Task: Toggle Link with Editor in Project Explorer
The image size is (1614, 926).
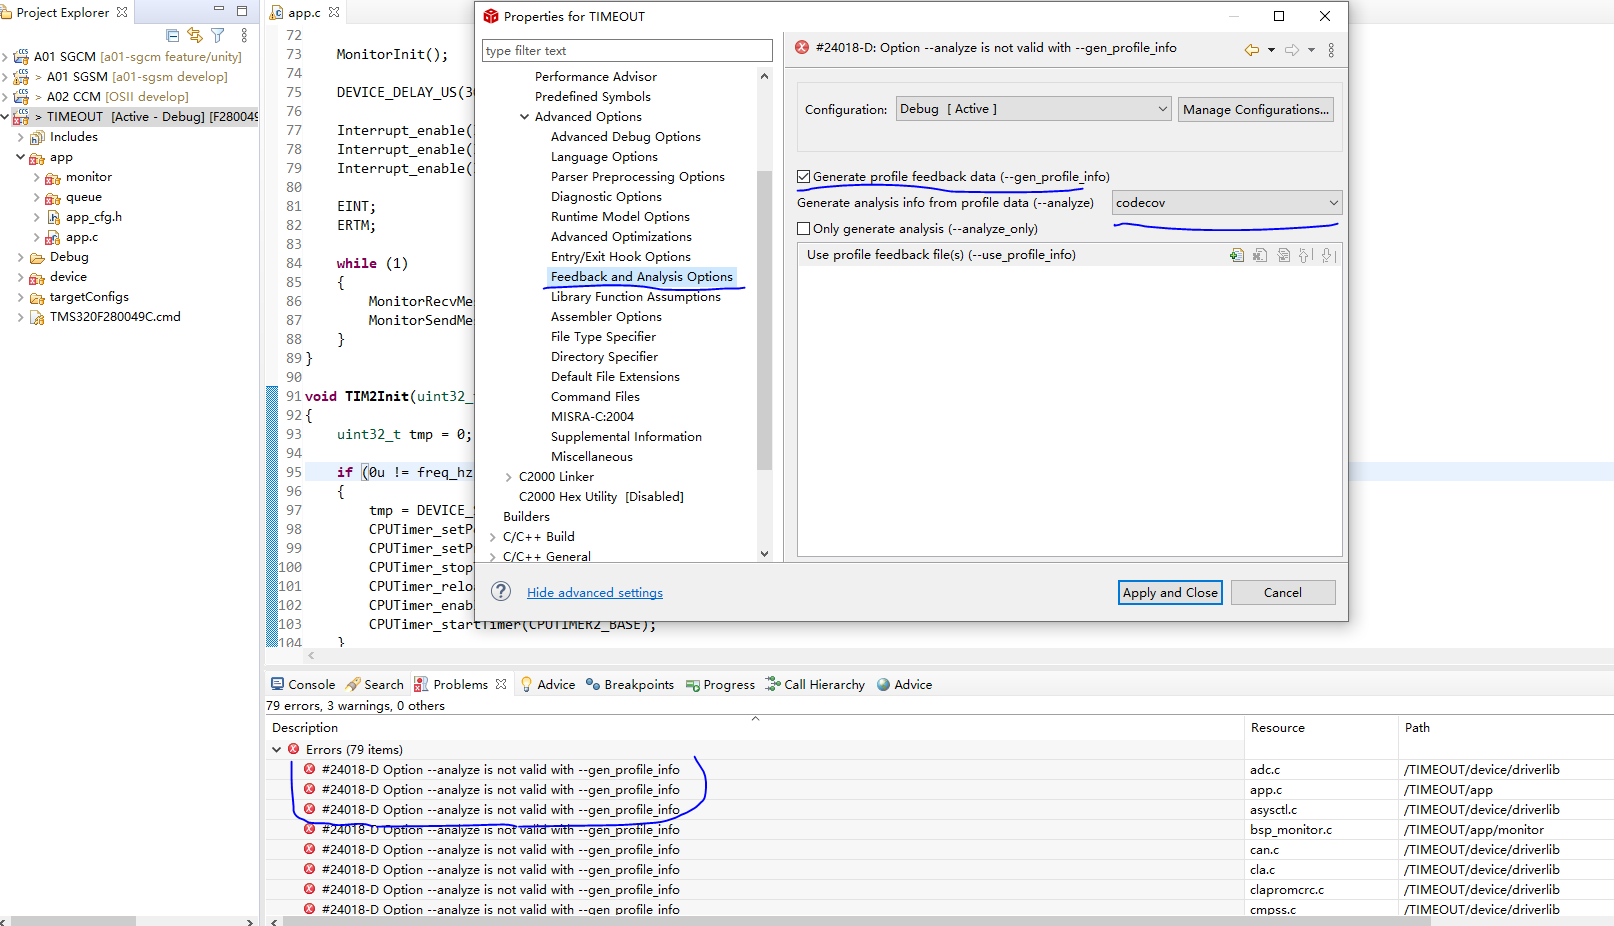Action: 195,36
